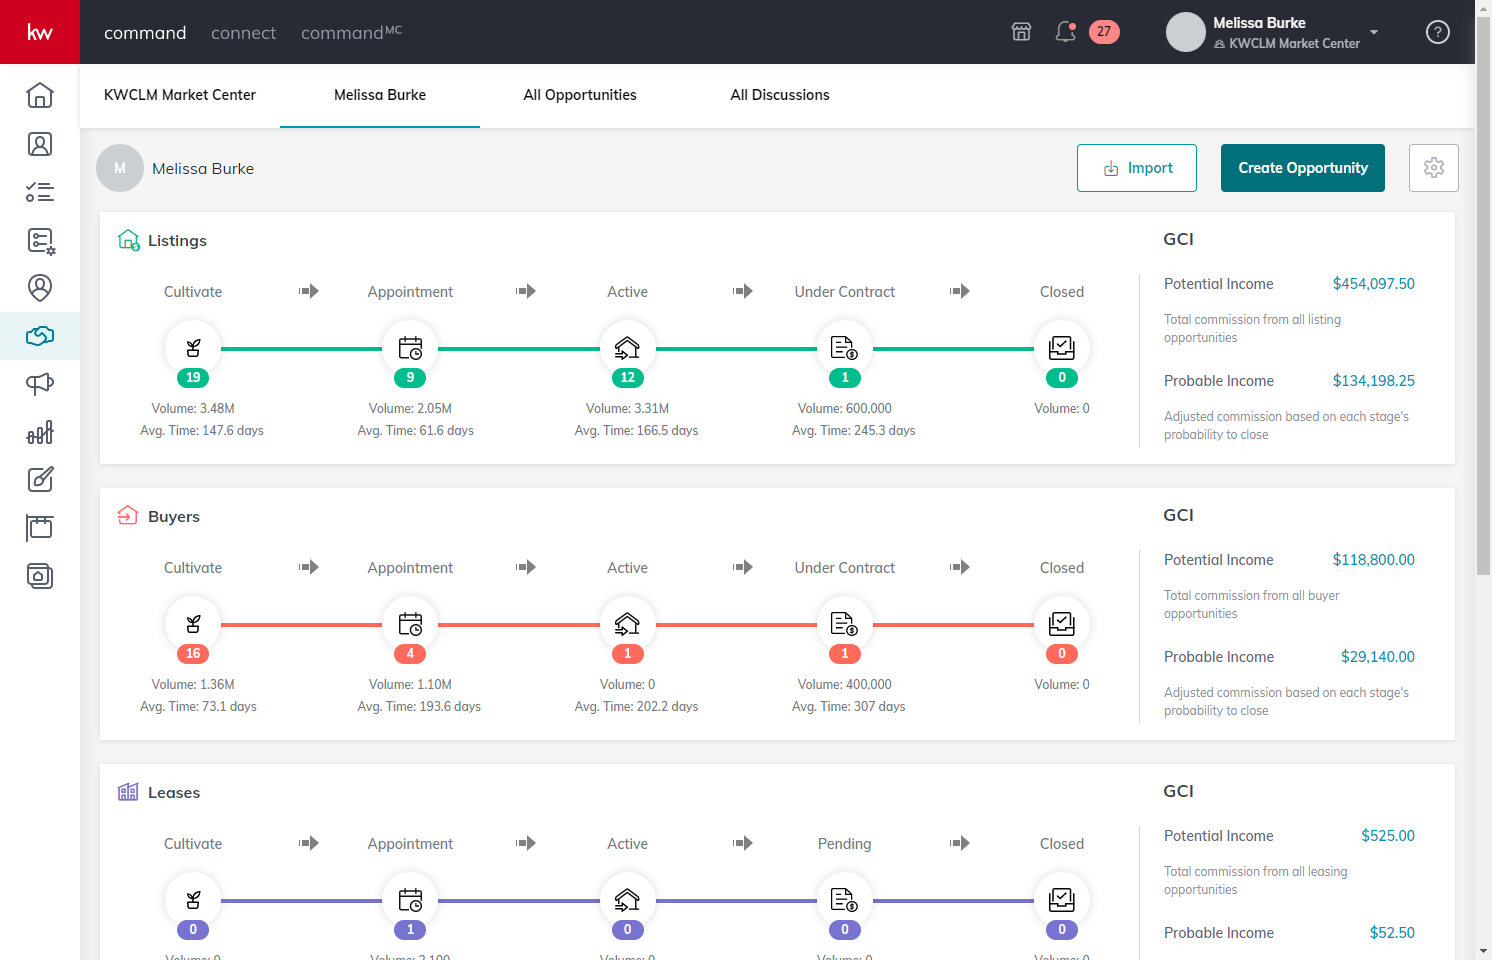Open the Home icon in the sidebar

click(x=40, y=95)
